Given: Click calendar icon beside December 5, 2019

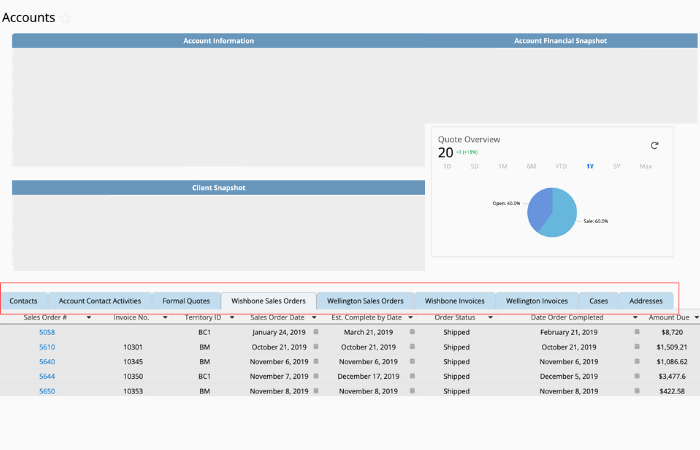Looking at the screenshot, I should coord(636,376).
